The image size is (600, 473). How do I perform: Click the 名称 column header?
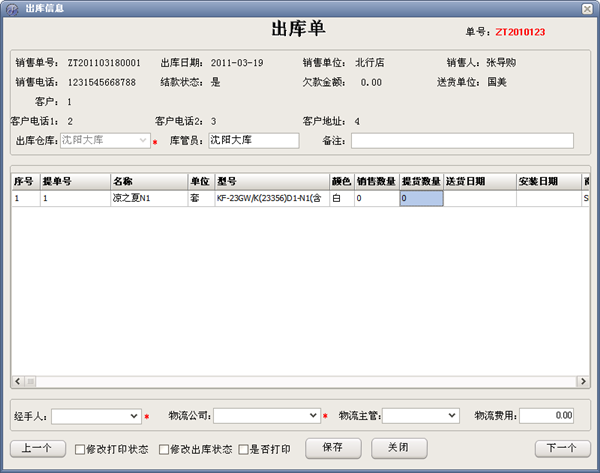(x=148, y=182)
